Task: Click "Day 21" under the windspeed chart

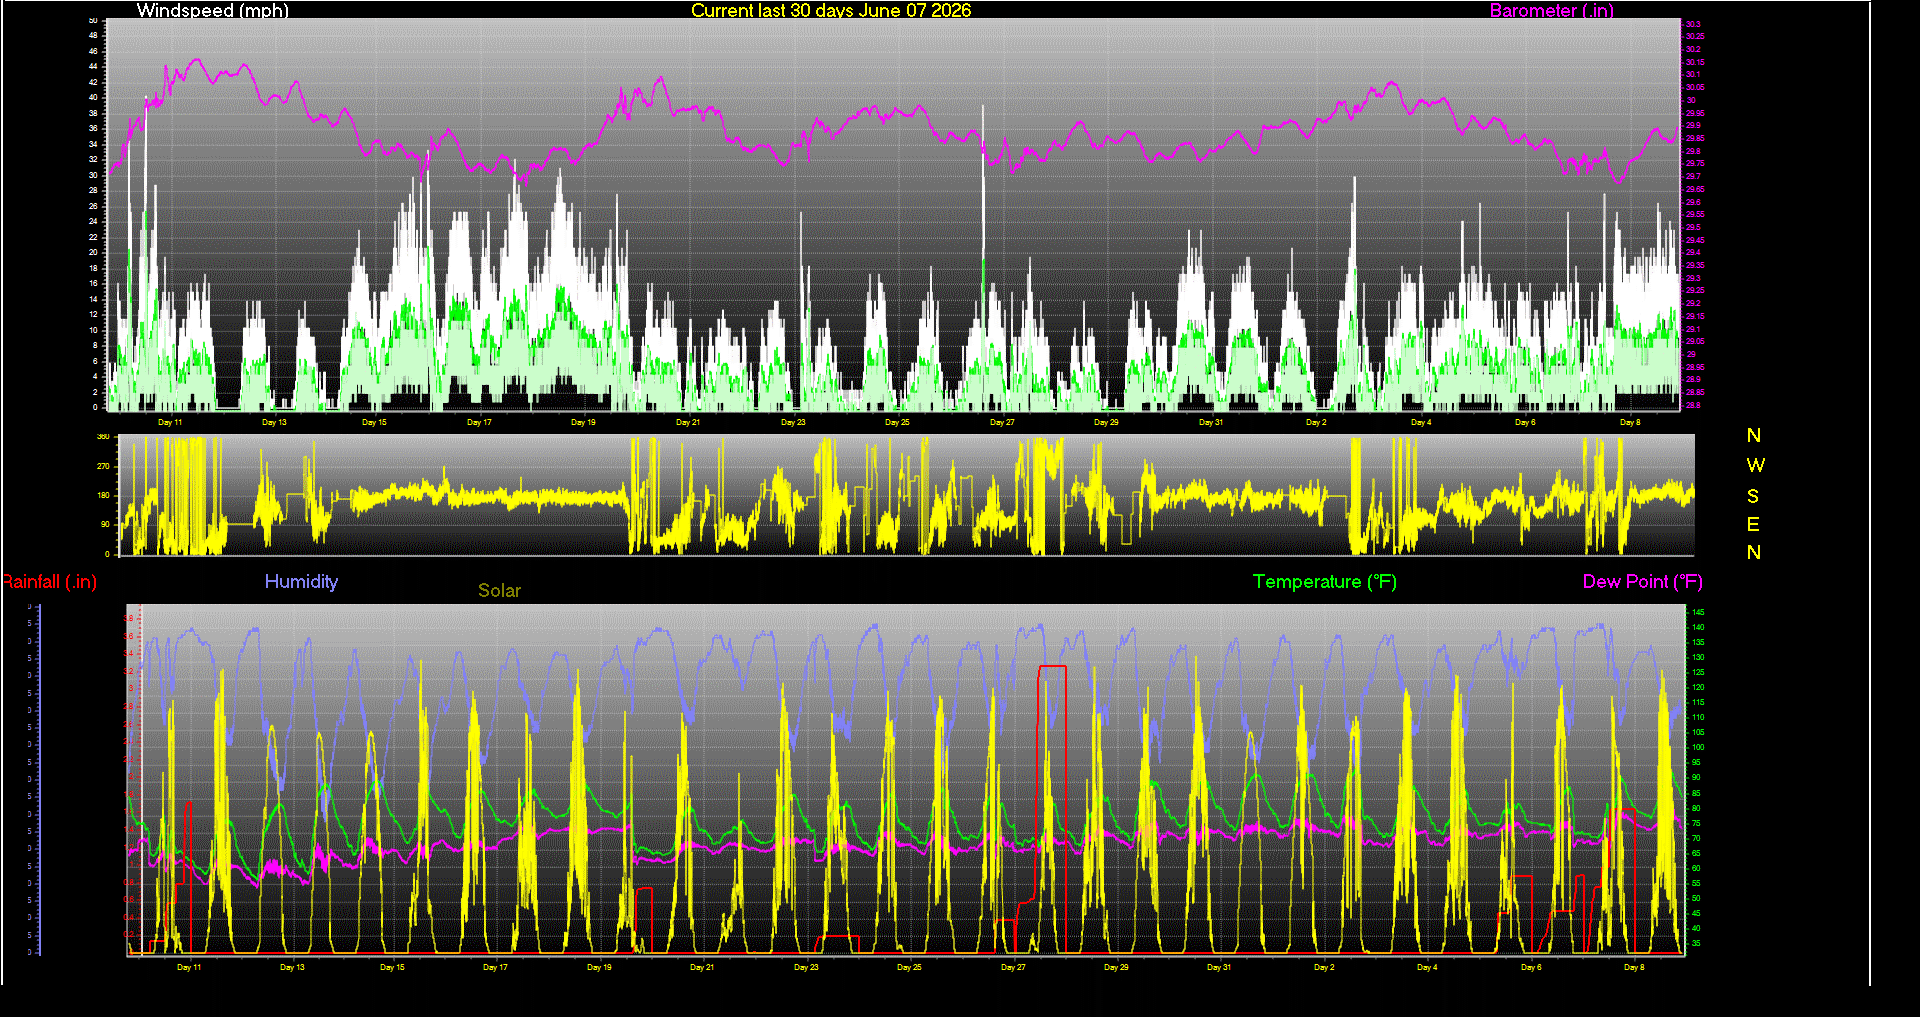Action: coord(688,423)
